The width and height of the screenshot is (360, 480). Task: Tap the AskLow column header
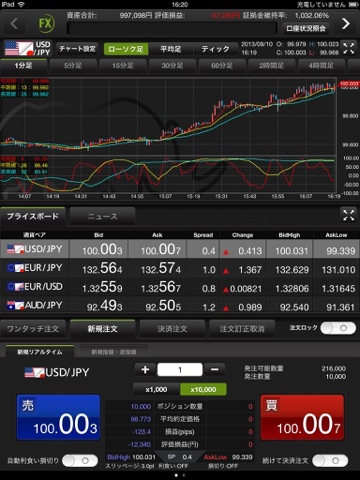click(336, 235)
